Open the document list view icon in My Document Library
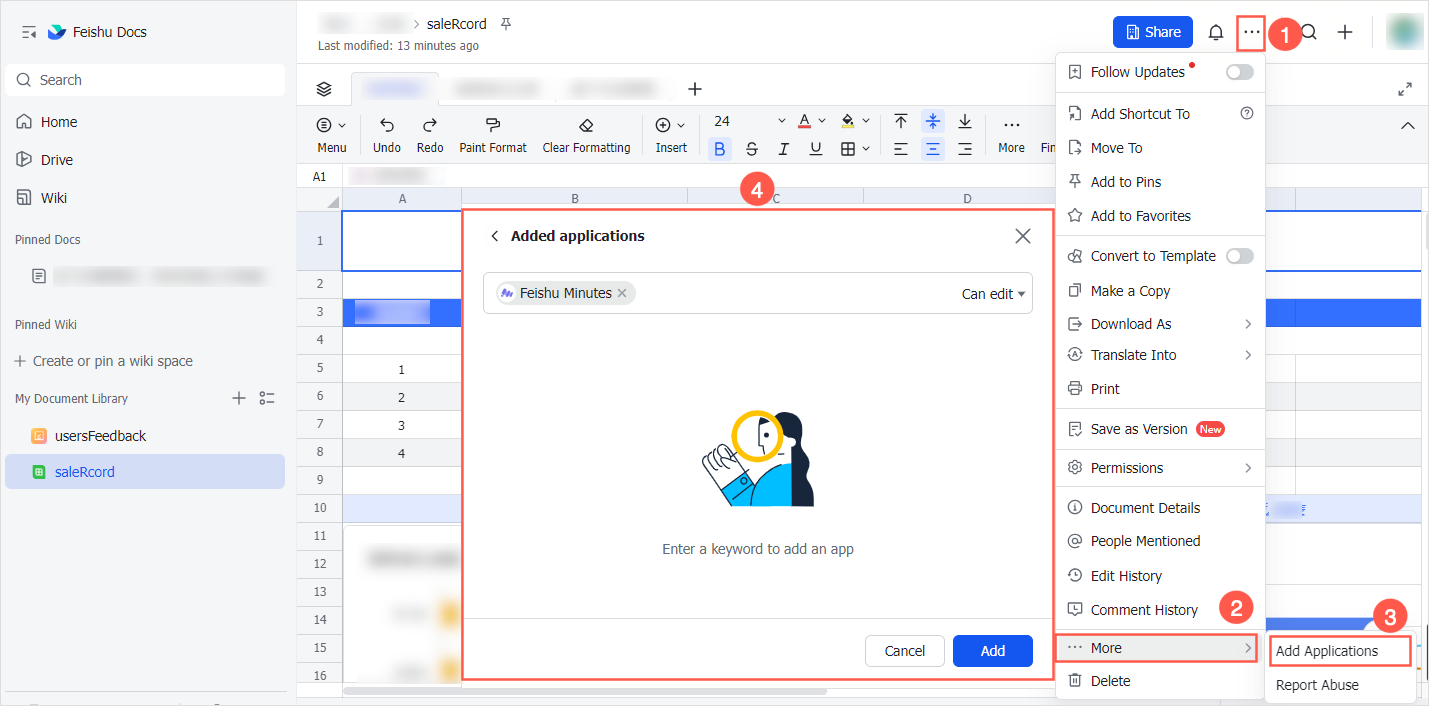Screen dimensions: 1429x706 267,398
